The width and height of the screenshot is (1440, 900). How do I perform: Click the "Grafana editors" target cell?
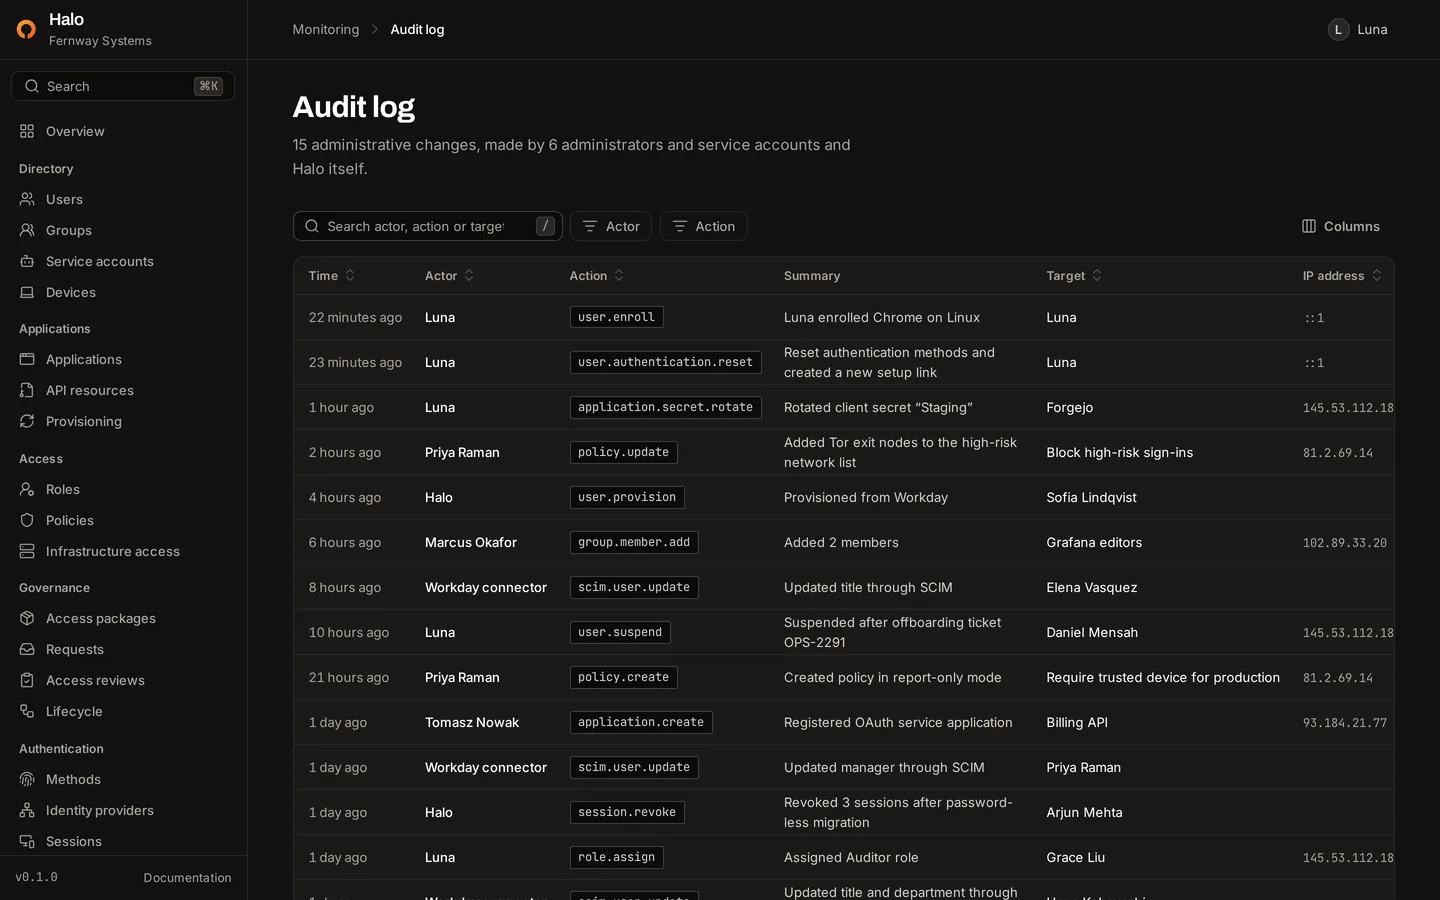tap(1094, 542)
